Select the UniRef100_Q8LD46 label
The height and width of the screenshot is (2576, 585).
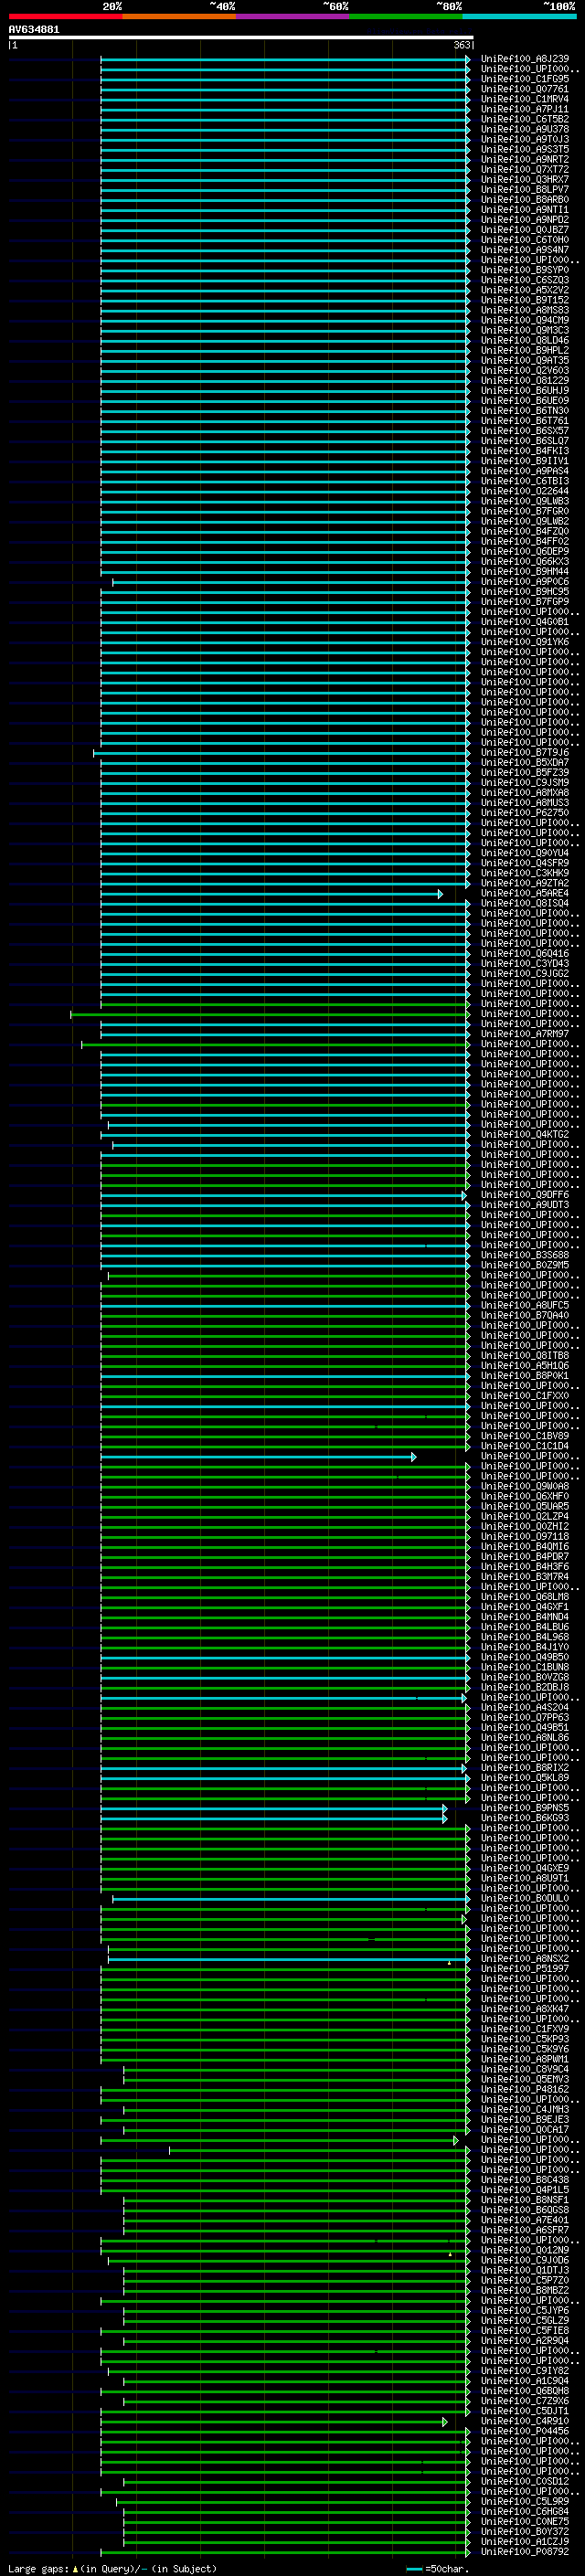[x=524, y=340]
